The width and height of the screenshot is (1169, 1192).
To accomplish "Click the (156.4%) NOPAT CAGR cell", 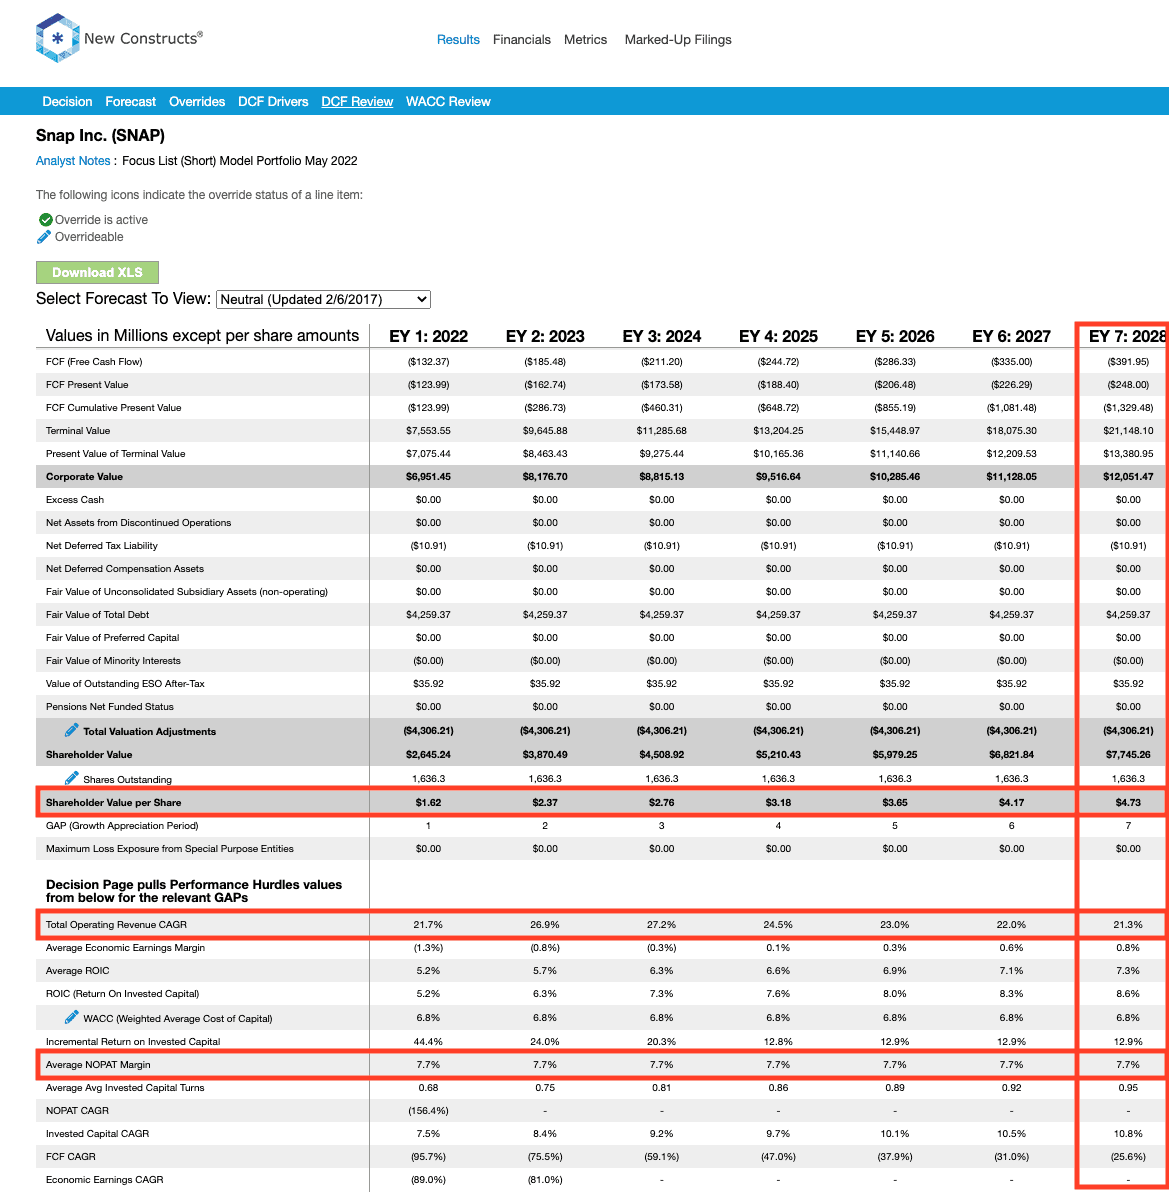I will click(428, 1111).
